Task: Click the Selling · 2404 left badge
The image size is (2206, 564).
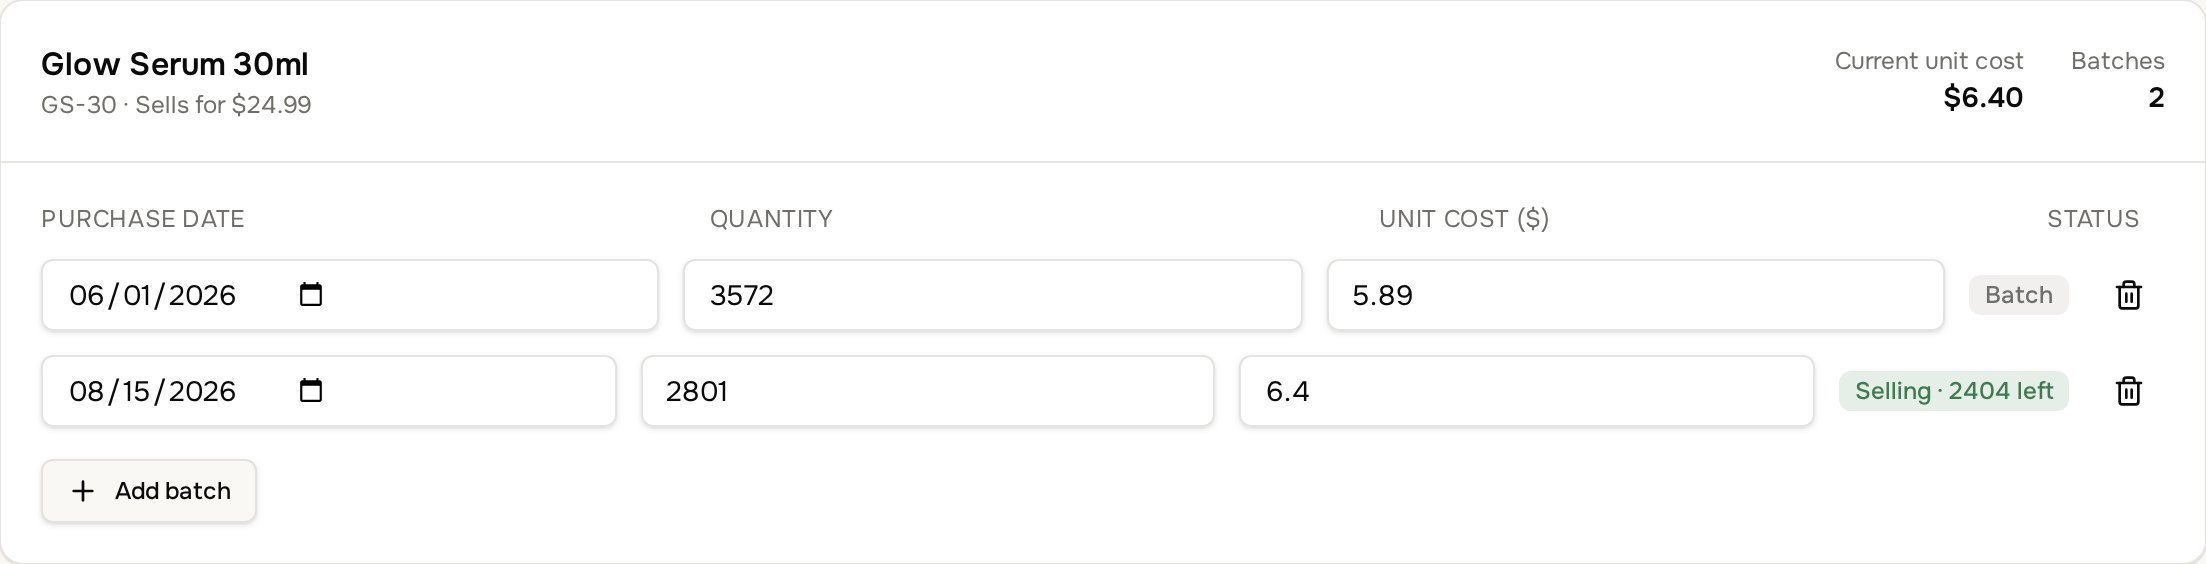Action: point(1953,391)
